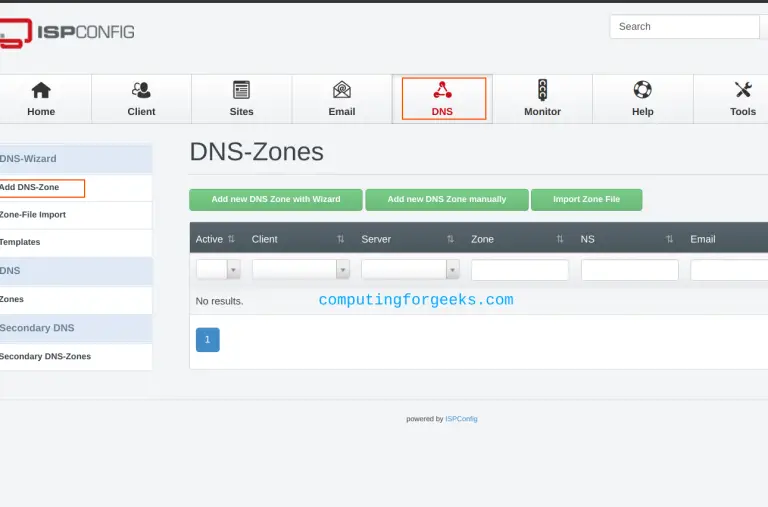Open Secondary DNS-Zones sidebar item

coord(45,357)
